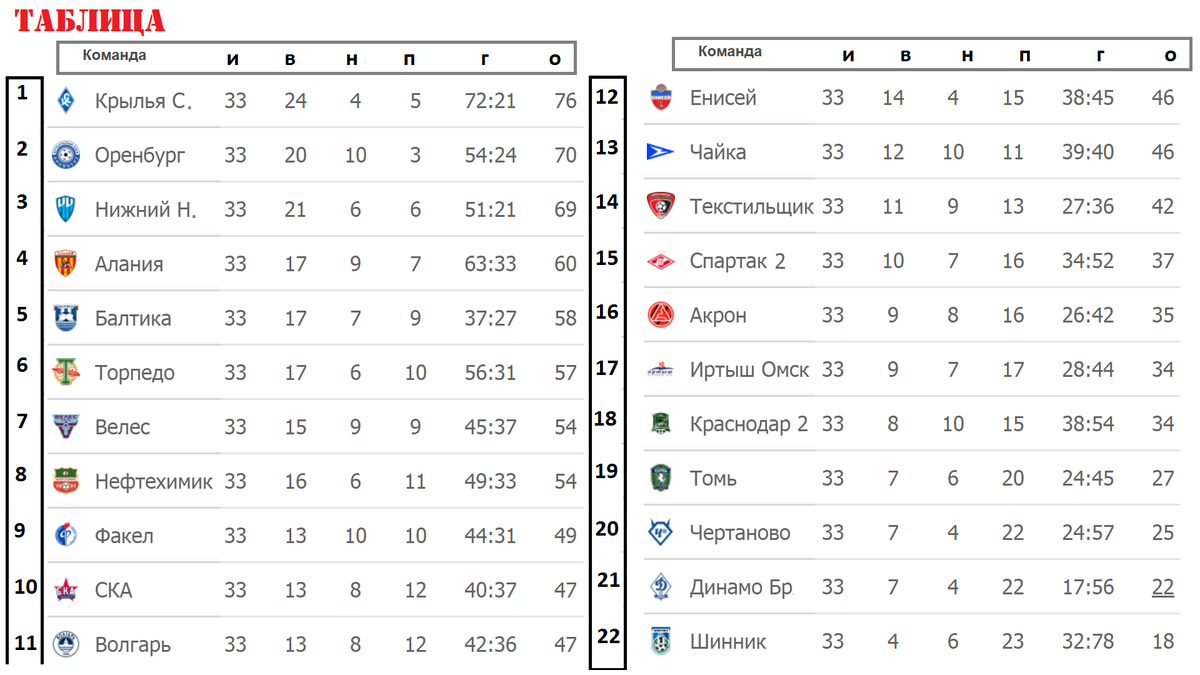This screenshot has height=675, width=1200.
Task: Click underlined 22 points for Динамо Бр.
Action: (1163, 587)
